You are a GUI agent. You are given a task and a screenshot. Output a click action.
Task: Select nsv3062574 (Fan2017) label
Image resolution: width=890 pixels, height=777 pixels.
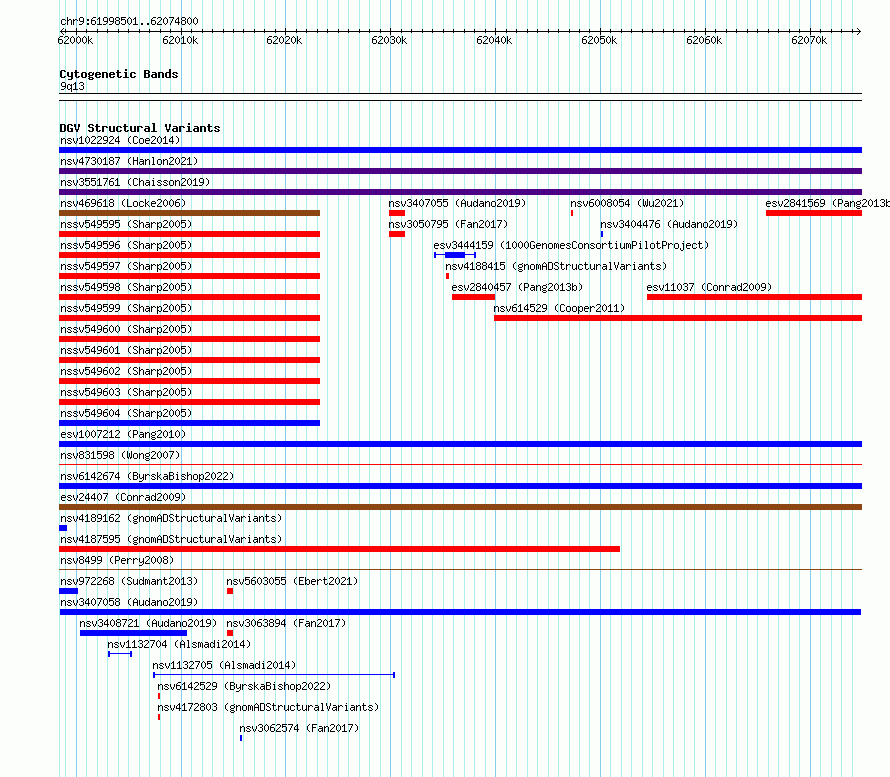click(299, 728)
